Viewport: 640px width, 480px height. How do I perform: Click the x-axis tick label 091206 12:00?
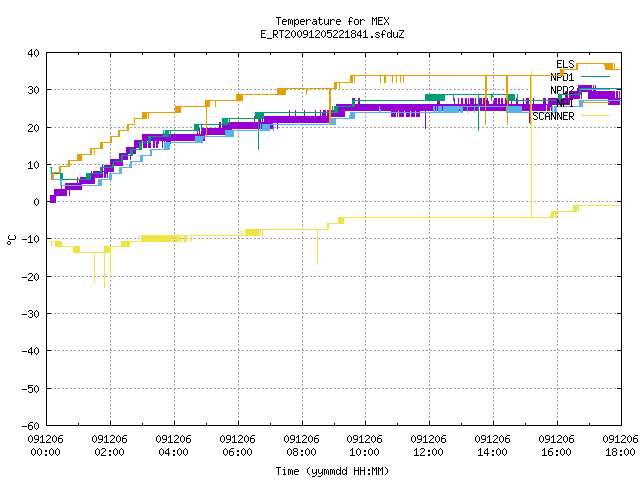429,446
